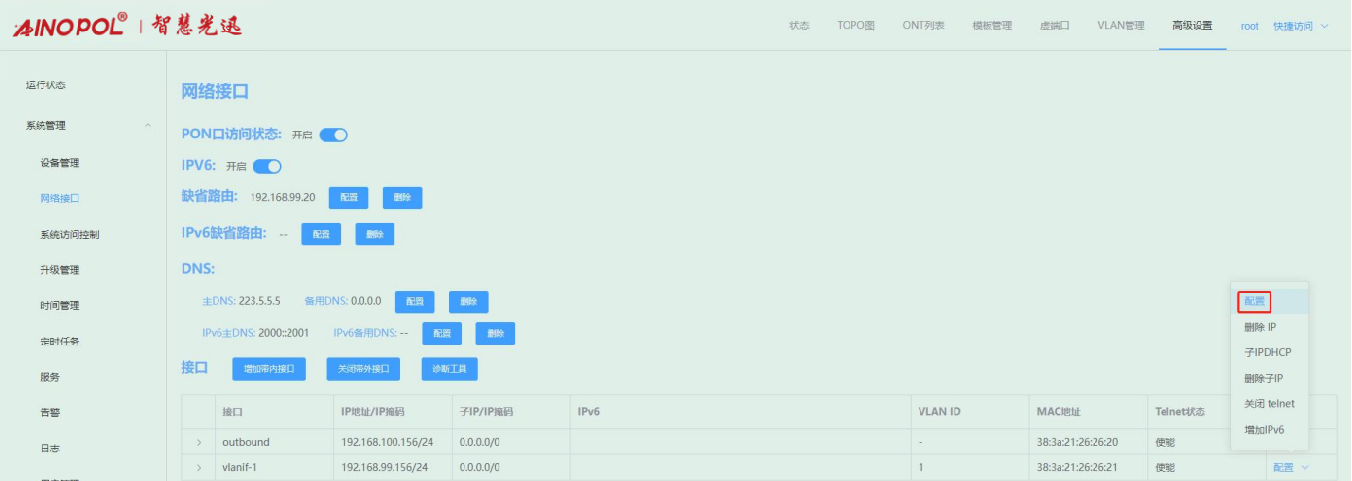
Task: Open 设备管理 in the sidebar
Action: pyautogui.click(x=59, y=163)
